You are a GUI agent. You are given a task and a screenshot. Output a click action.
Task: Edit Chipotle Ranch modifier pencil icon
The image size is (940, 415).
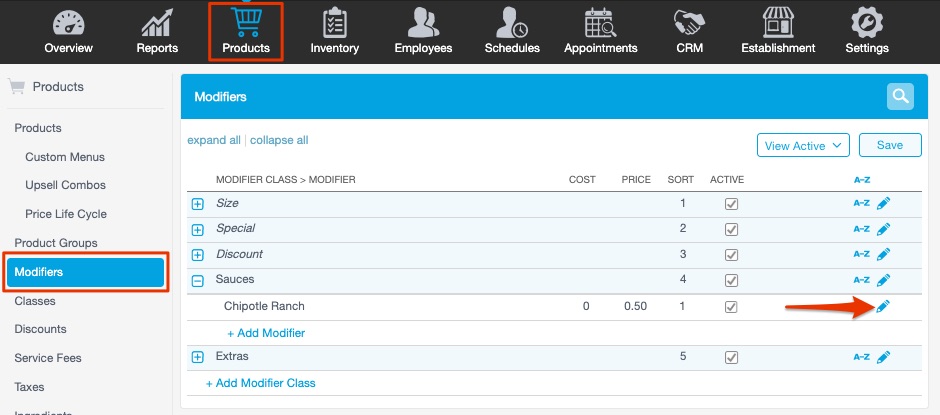coord(882,307)
